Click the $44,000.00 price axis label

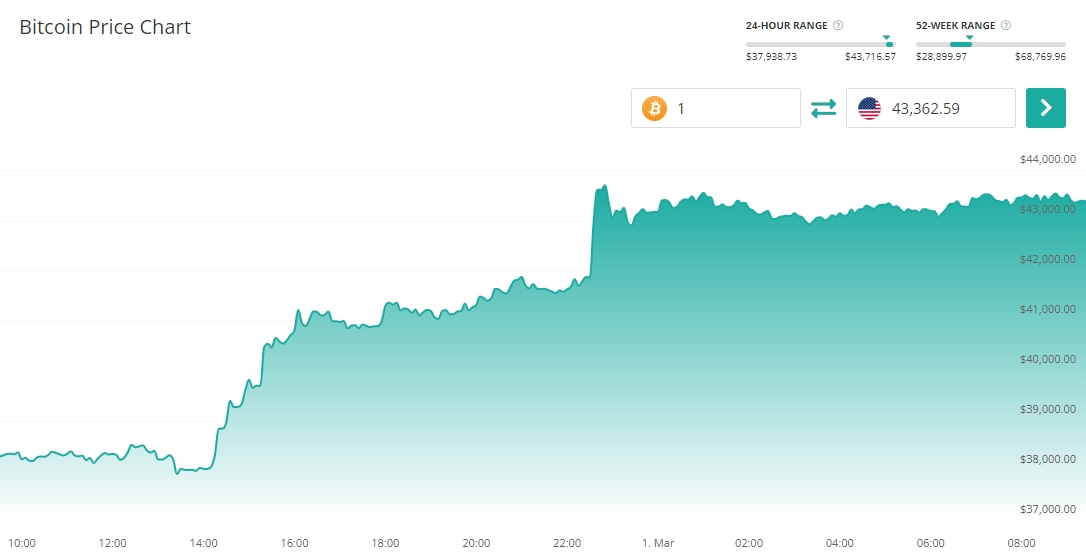(1047, 159)
